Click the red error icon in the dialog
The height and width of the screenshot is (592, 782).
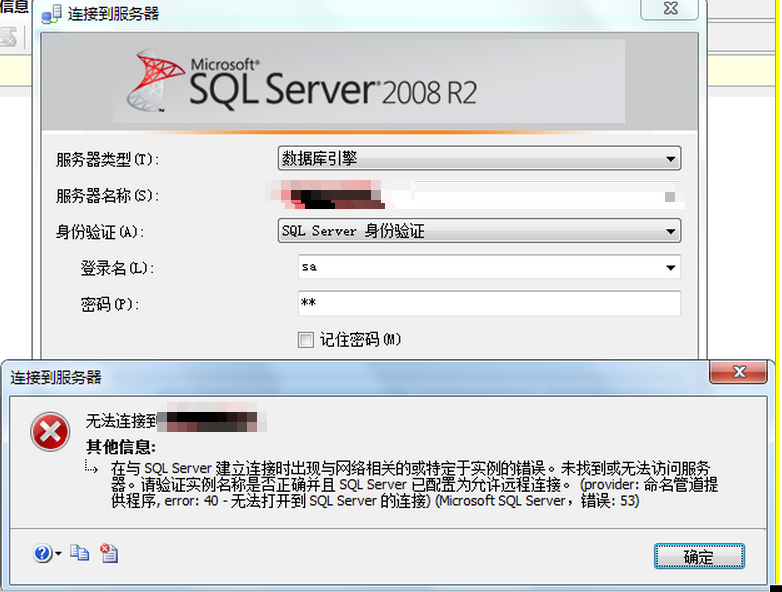pos(50,432)
